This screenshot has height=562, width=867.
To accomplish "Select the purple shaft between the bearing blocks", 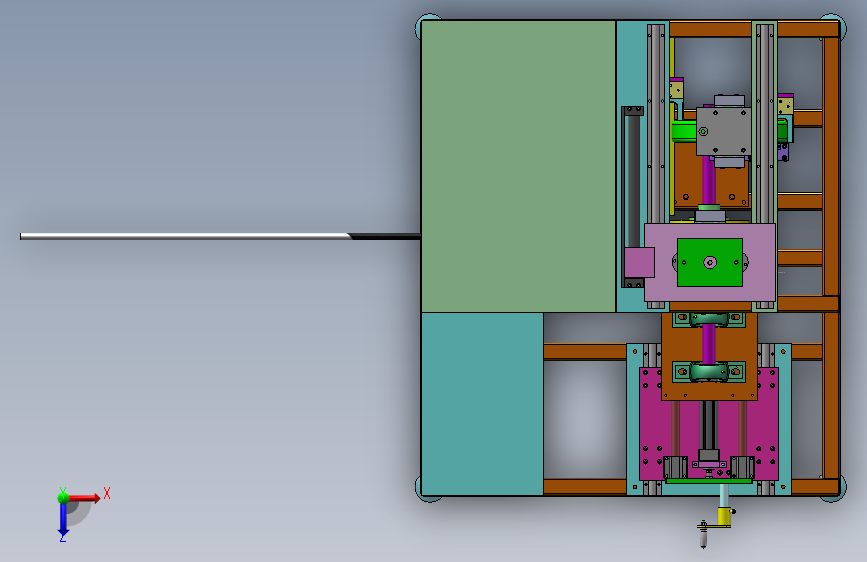I will (x=709, y=344).
